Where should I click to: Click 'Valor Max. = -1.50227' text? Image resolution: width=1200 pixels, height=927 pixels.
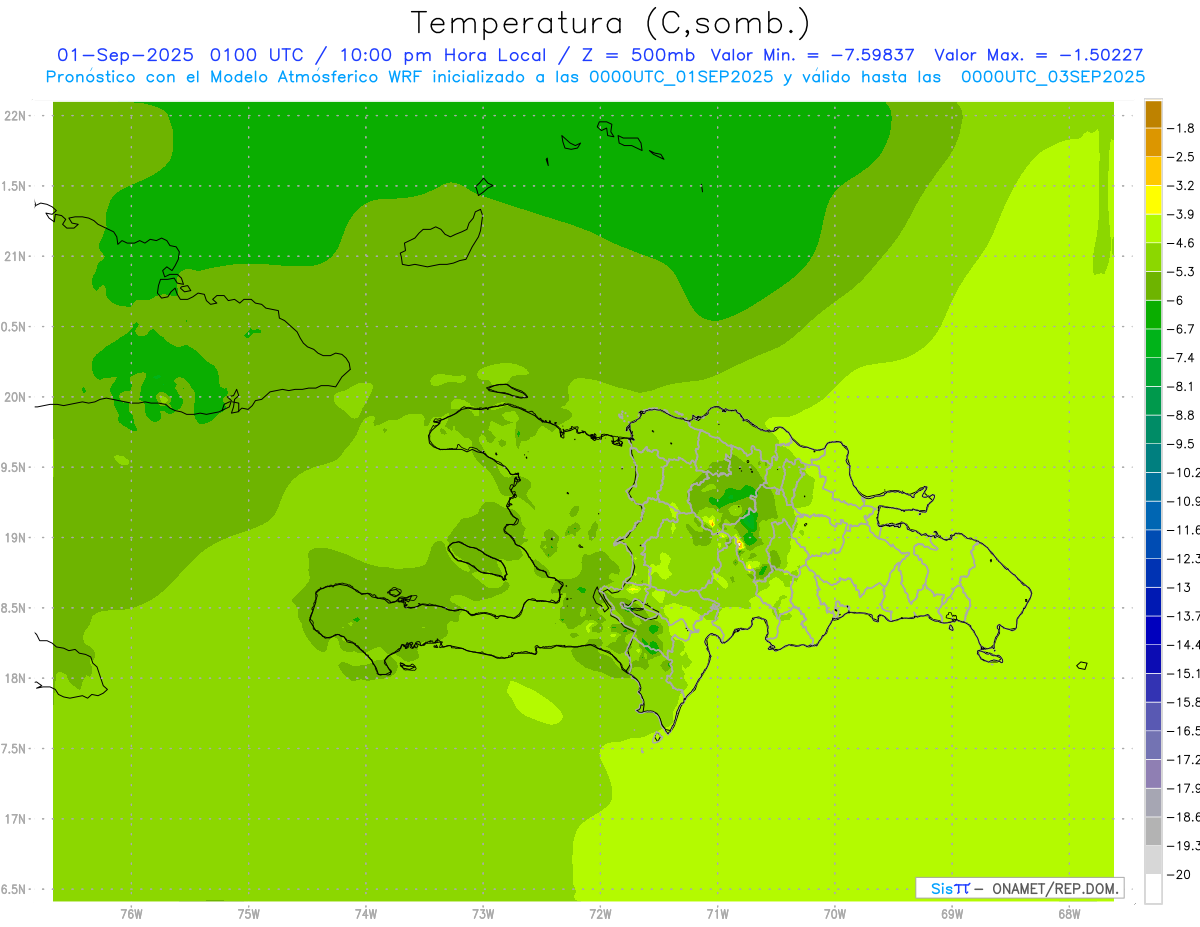pos(1038,55)
